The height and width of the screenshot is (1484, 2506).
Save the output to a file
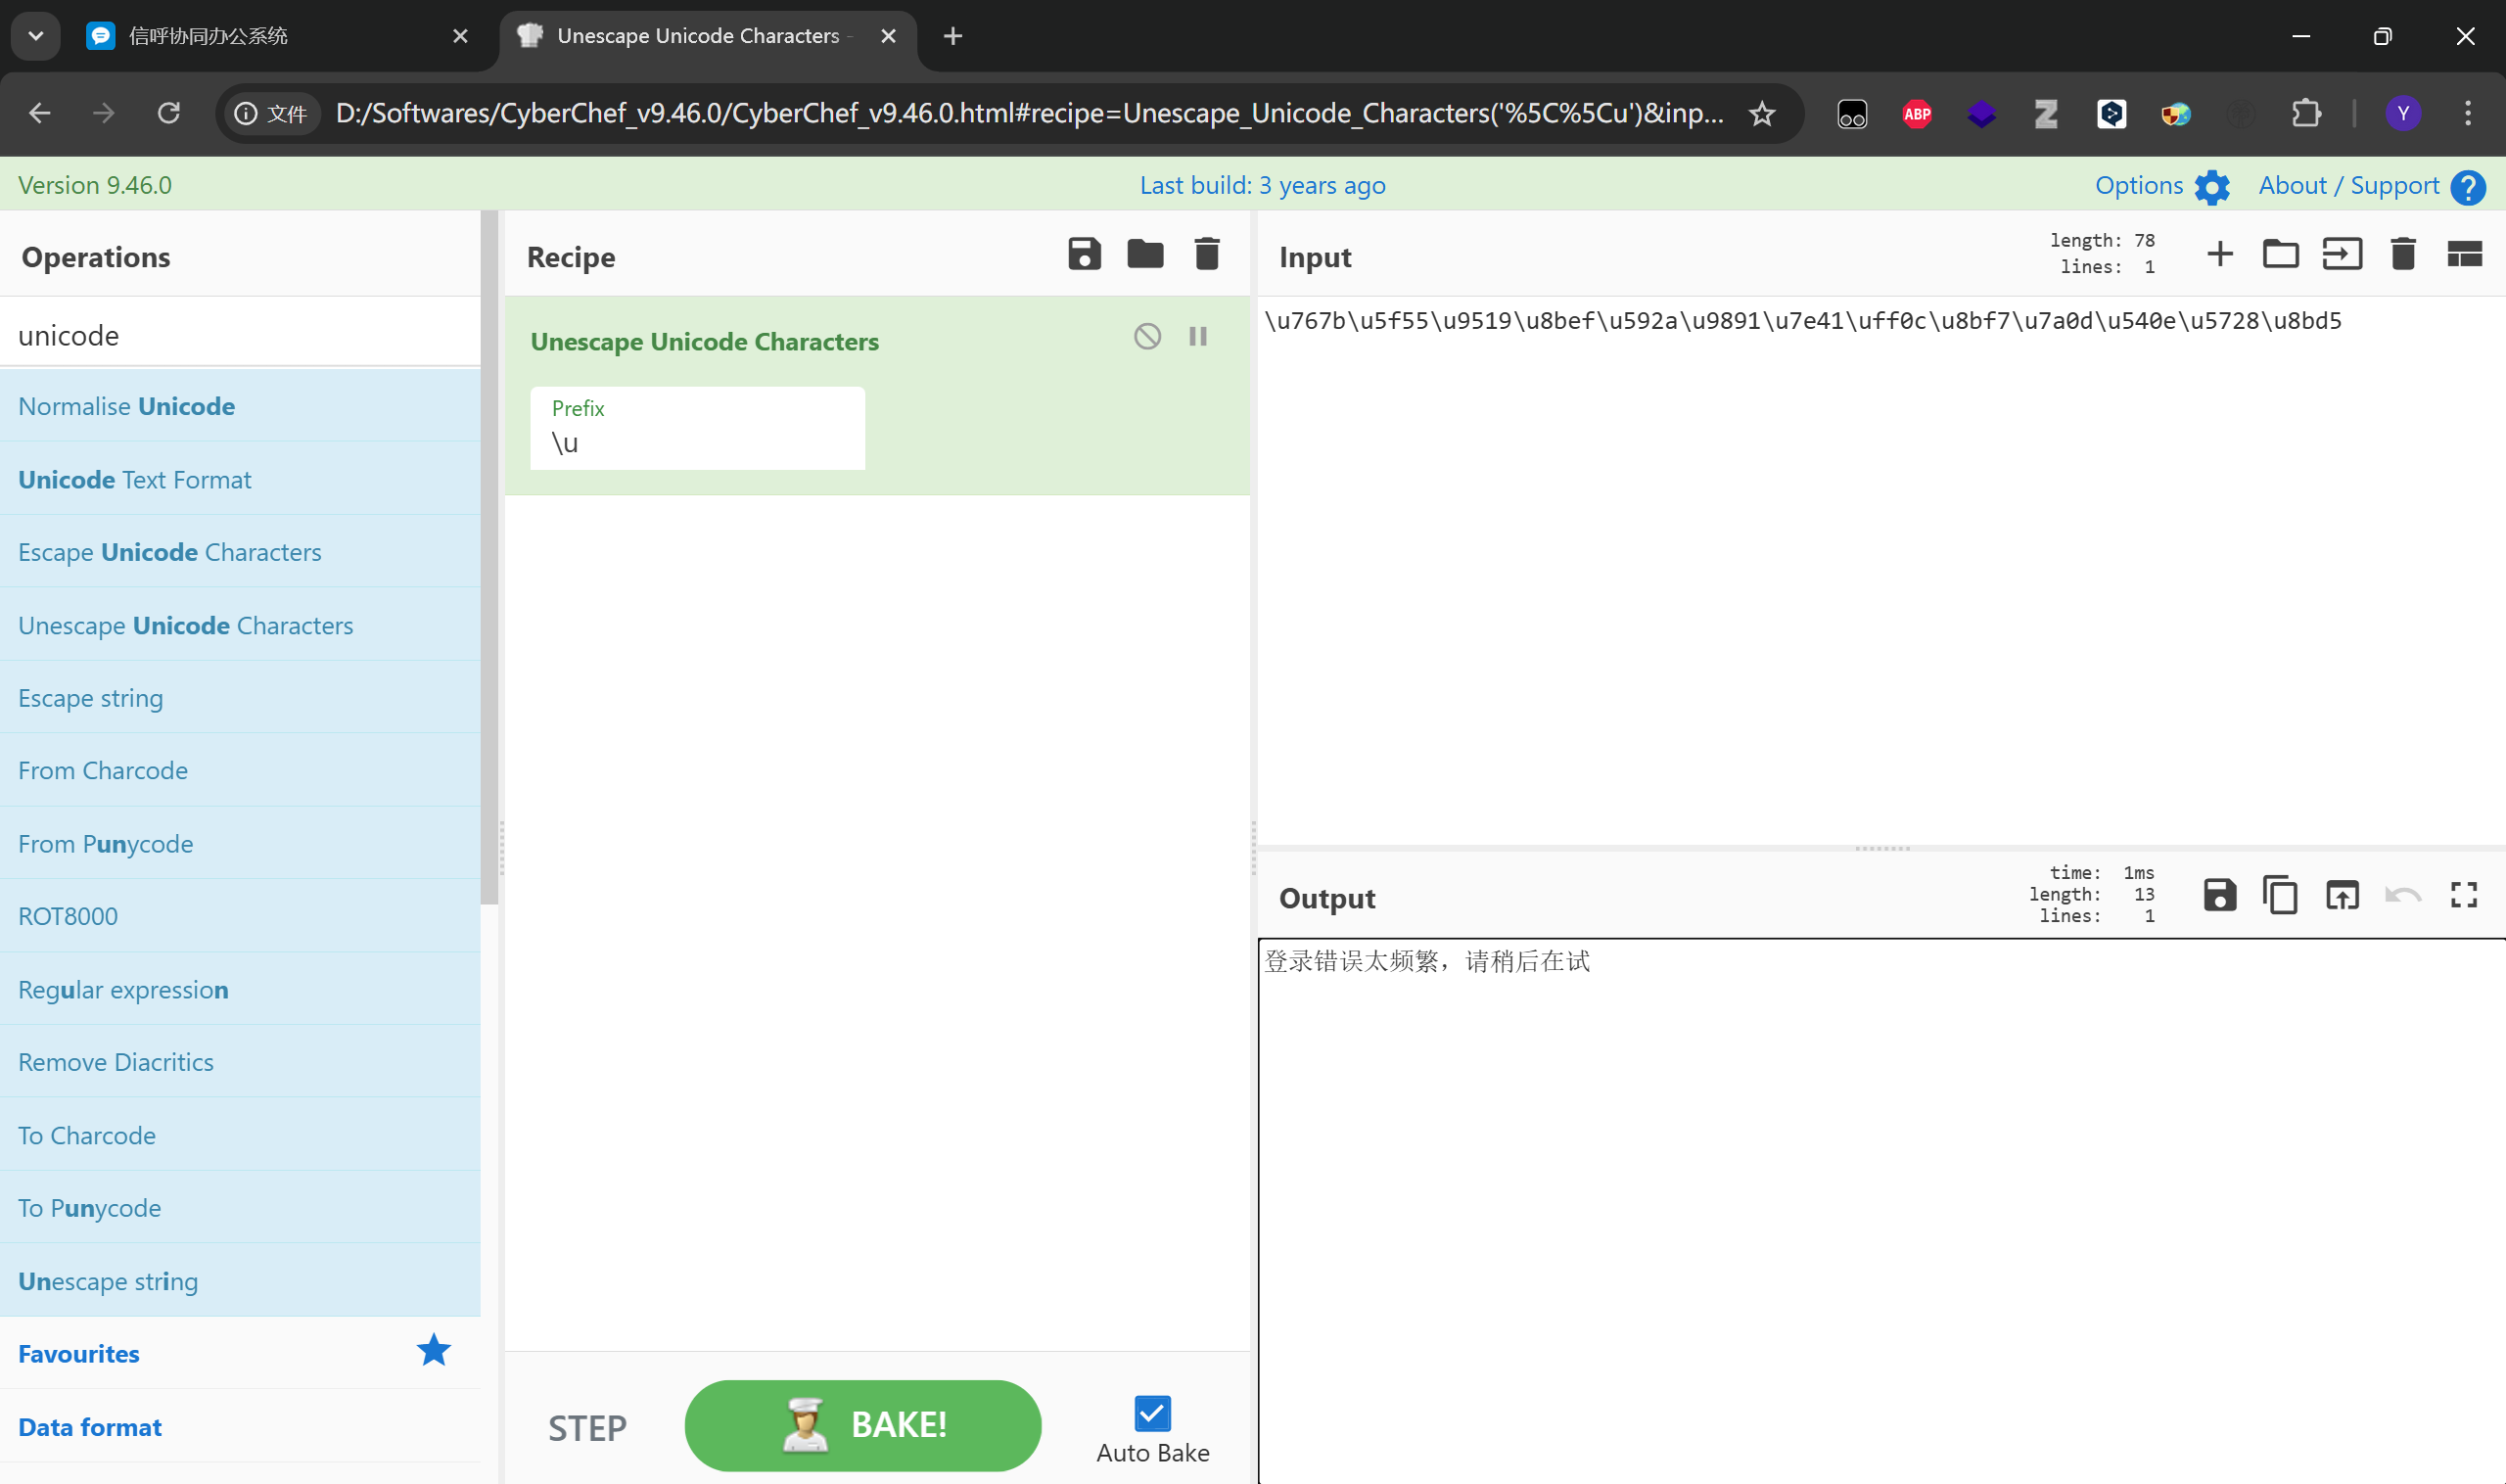point(2219,895)
